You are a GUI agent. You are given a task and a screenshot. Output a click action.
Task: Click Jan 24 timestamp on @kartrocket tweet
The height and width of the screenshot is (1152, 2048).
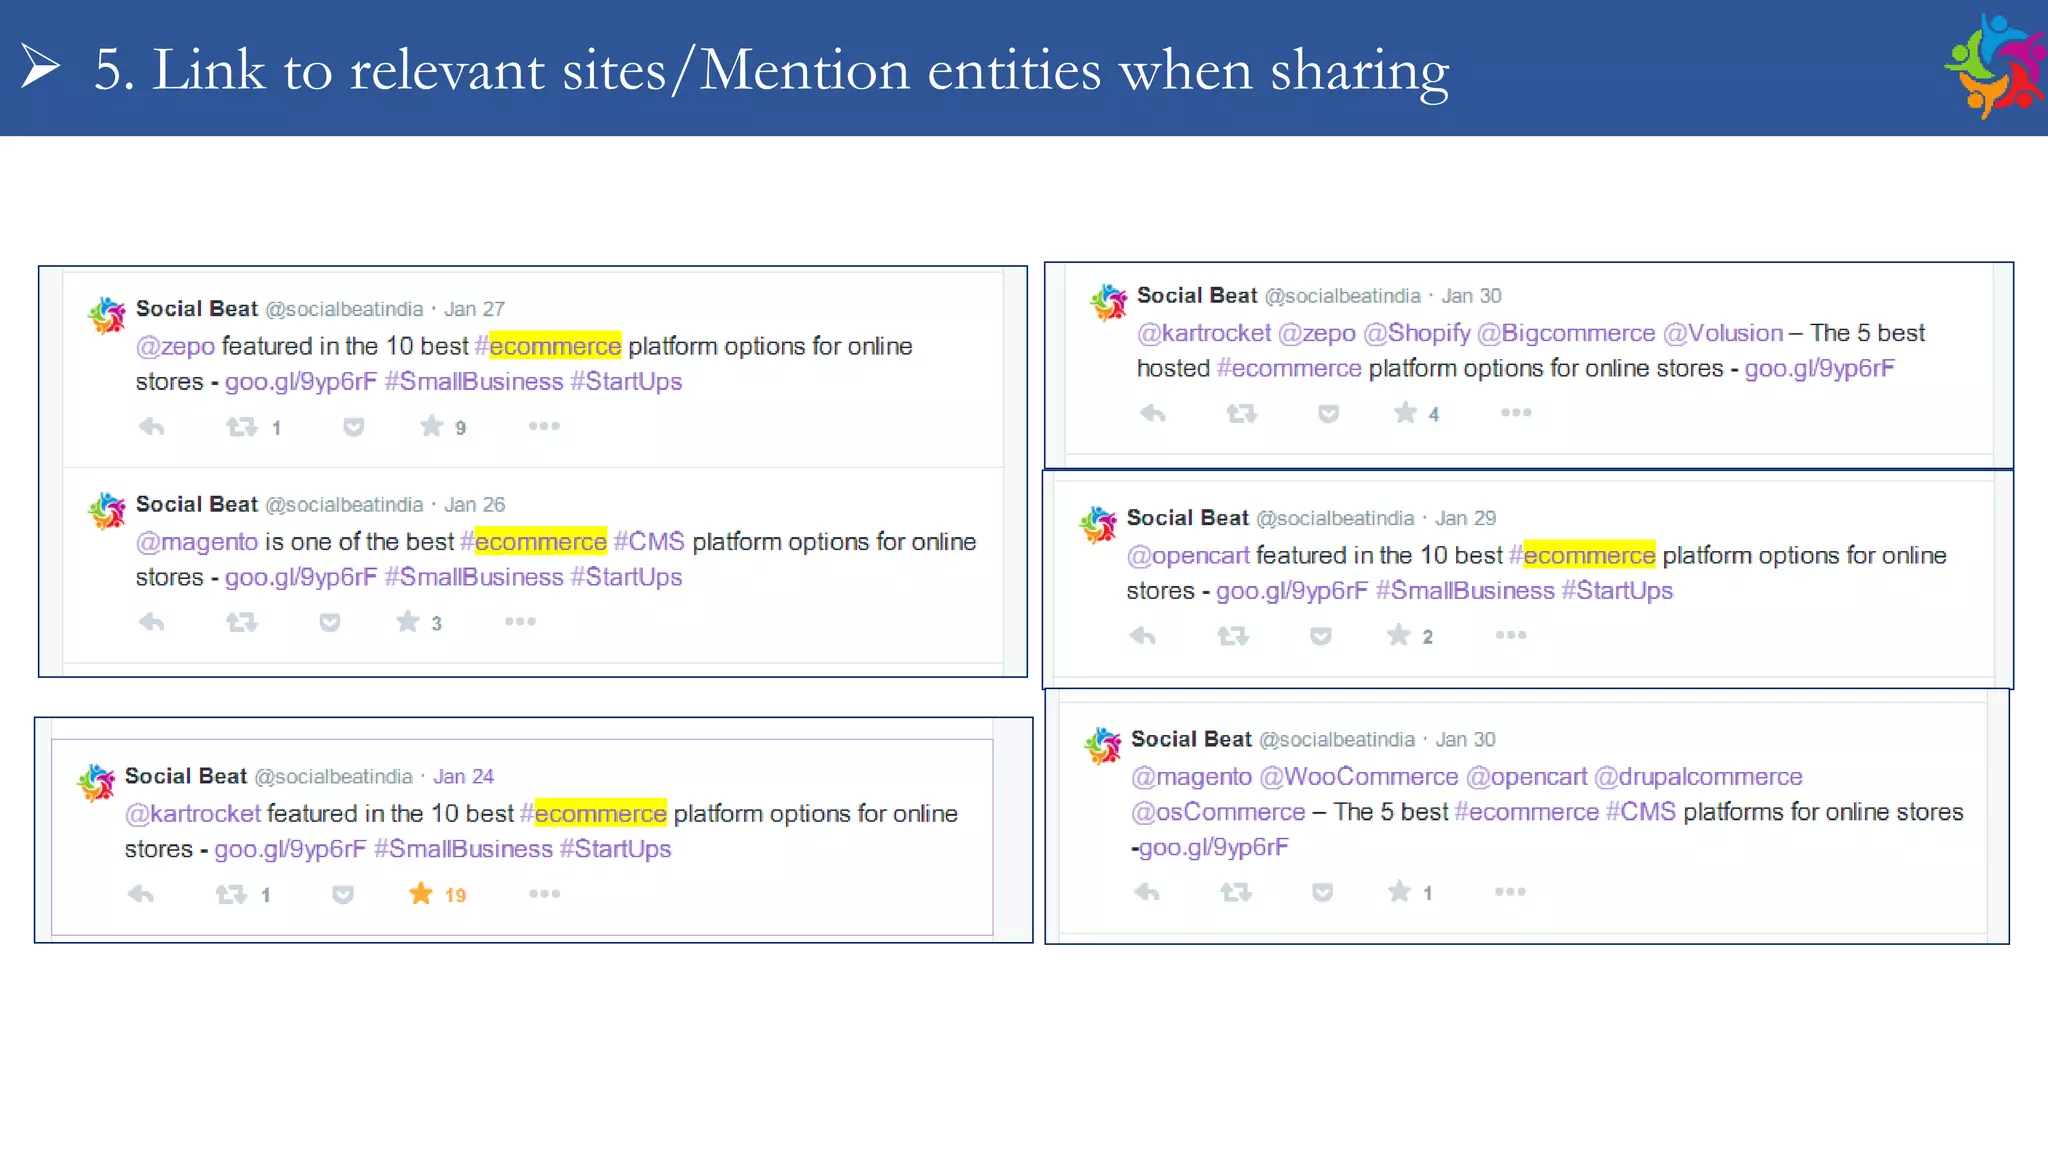click(464, 777)
